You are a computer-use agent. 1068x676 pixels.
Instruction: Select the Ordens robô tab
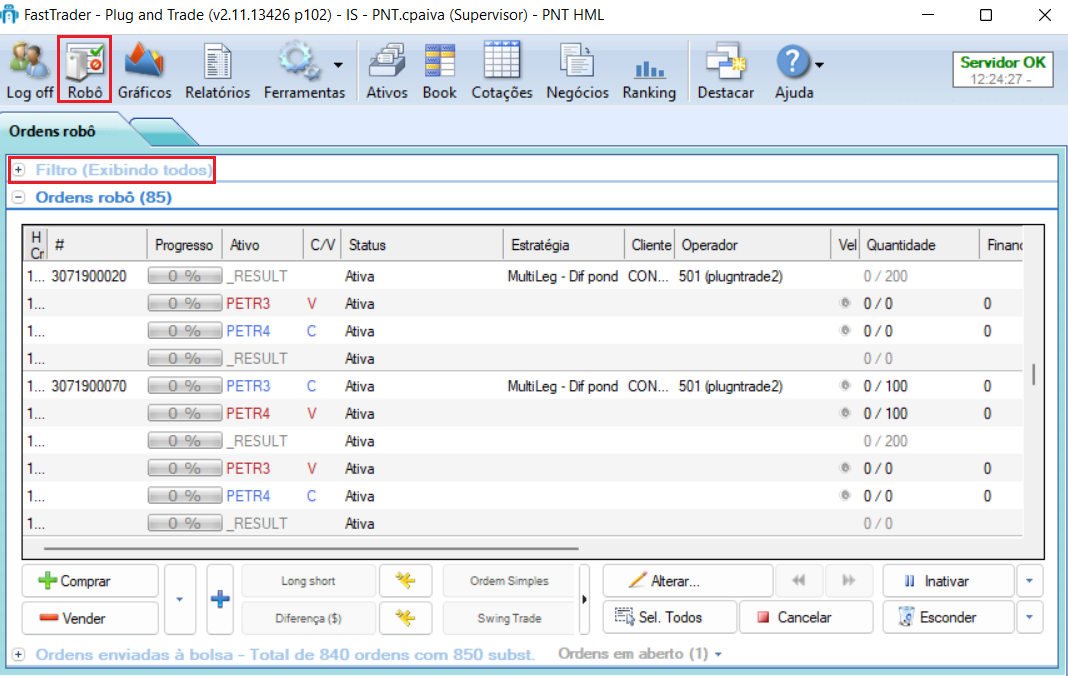tap(52, 131)
